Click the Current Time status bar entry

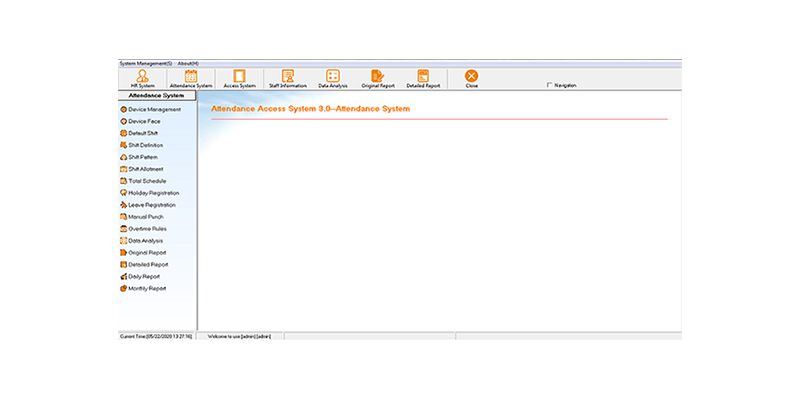click(156, 337)
